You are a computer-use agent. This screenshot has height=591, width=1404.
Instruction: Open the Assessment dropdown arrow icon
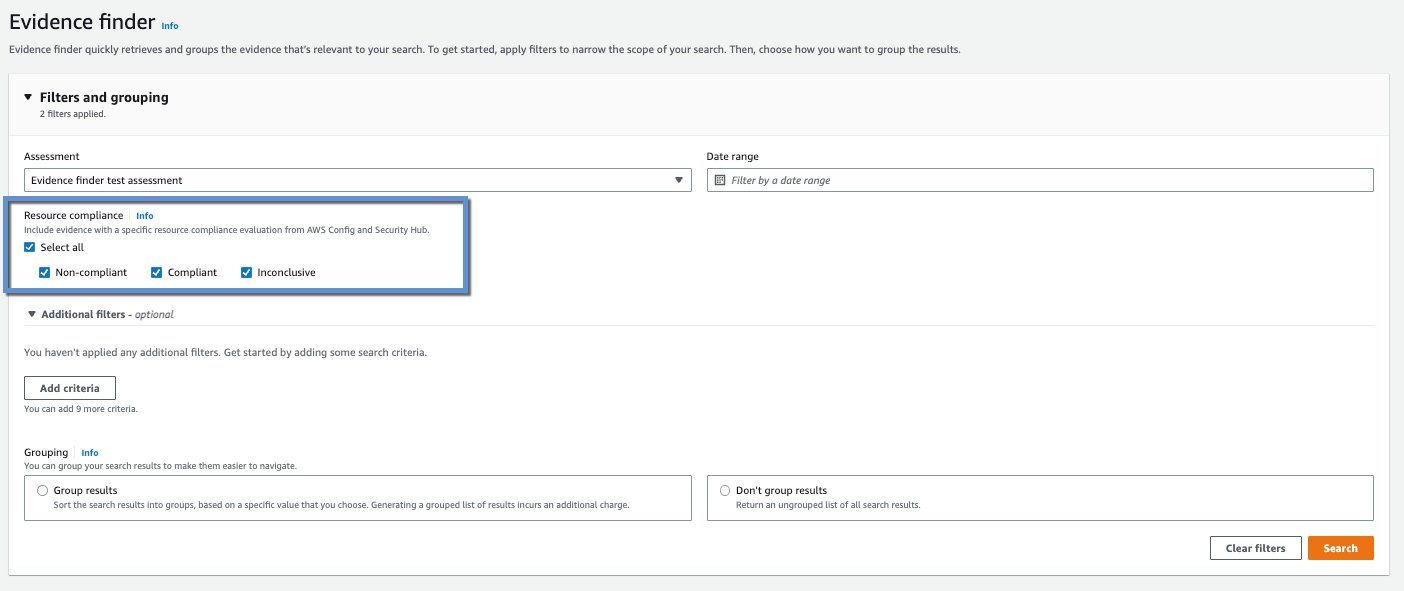coord(679,179)
